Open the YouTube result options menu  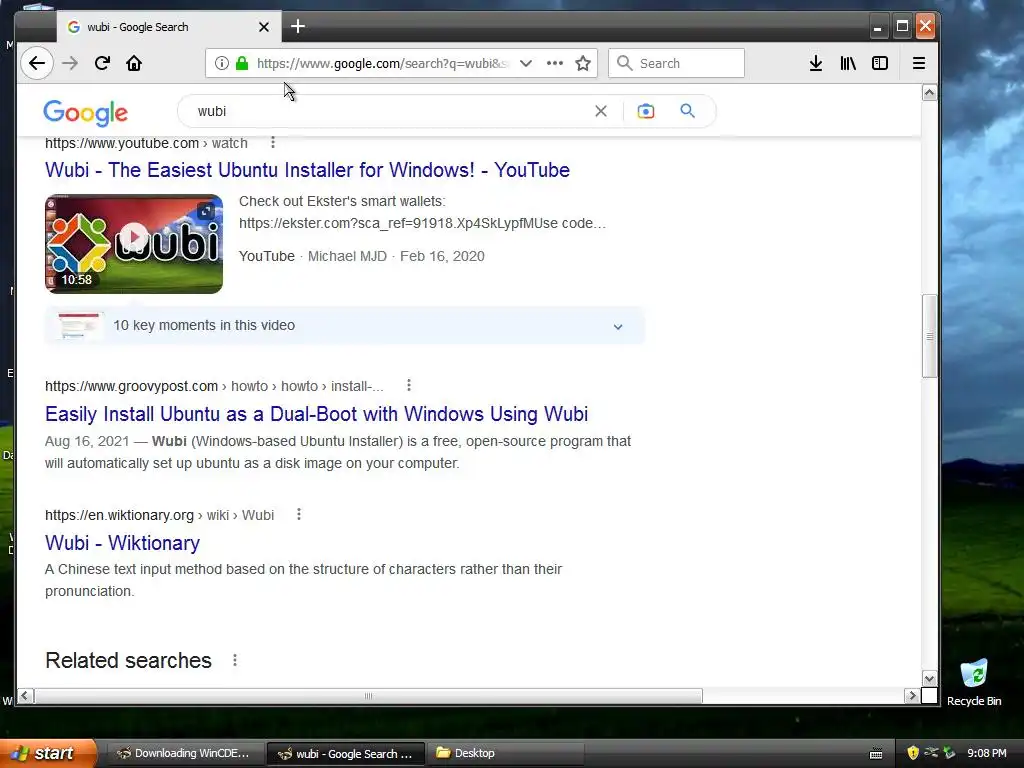point(273,142)
